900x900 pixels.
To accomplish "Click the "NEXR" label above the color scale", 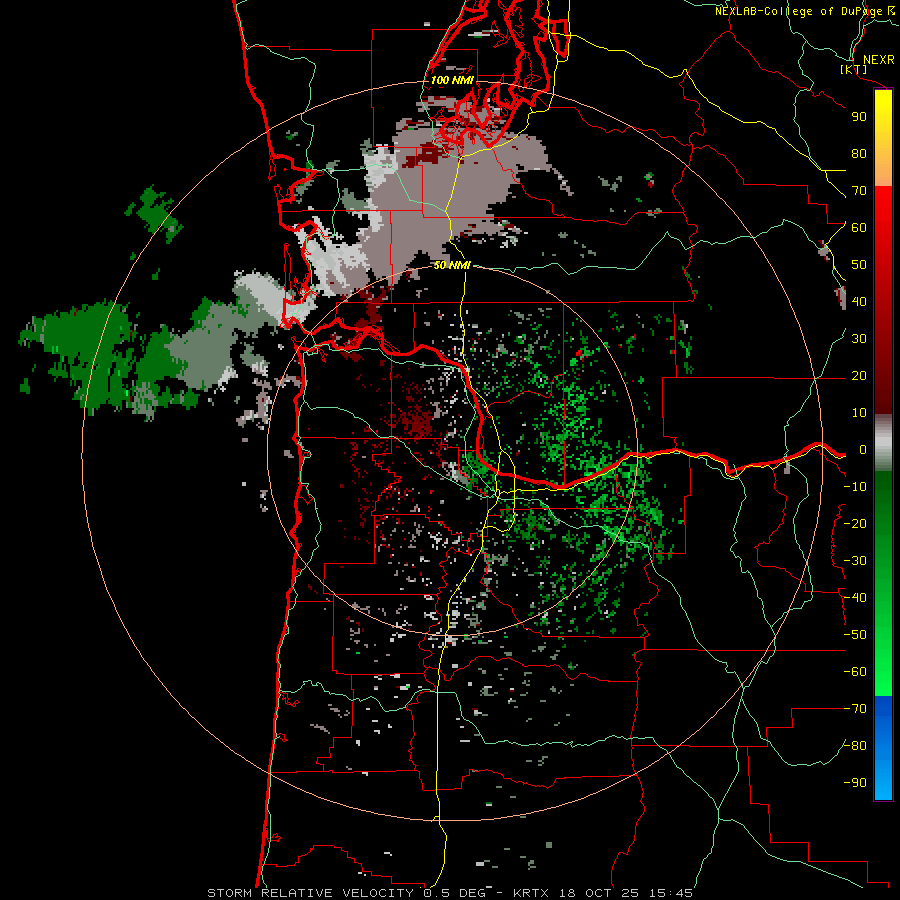I will coord(878,60).
